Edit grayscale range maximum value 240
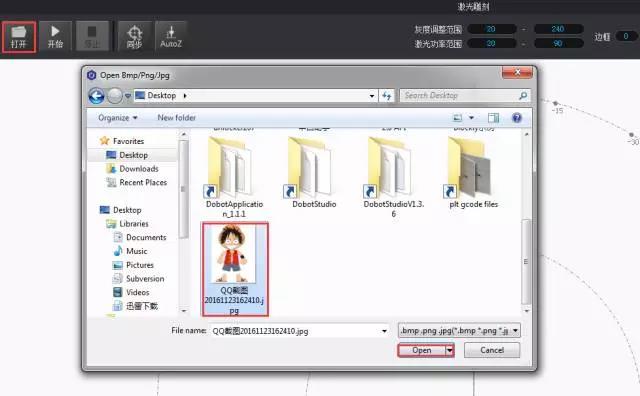 [558, 29]
